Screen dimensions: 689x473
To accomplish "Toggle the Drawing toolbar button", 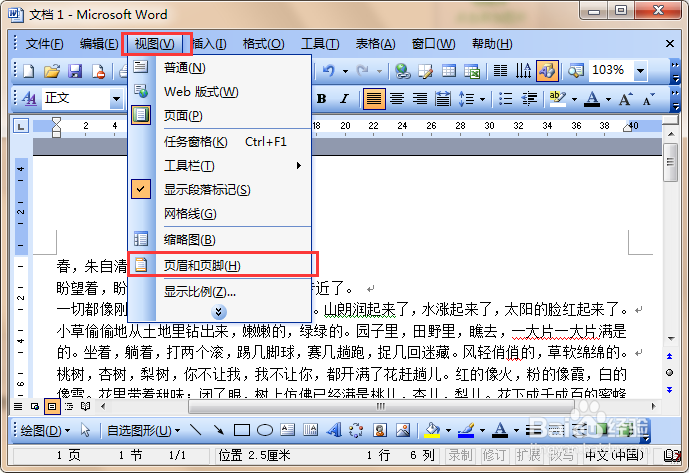I will pyautogui.click(x=547, y=71).
